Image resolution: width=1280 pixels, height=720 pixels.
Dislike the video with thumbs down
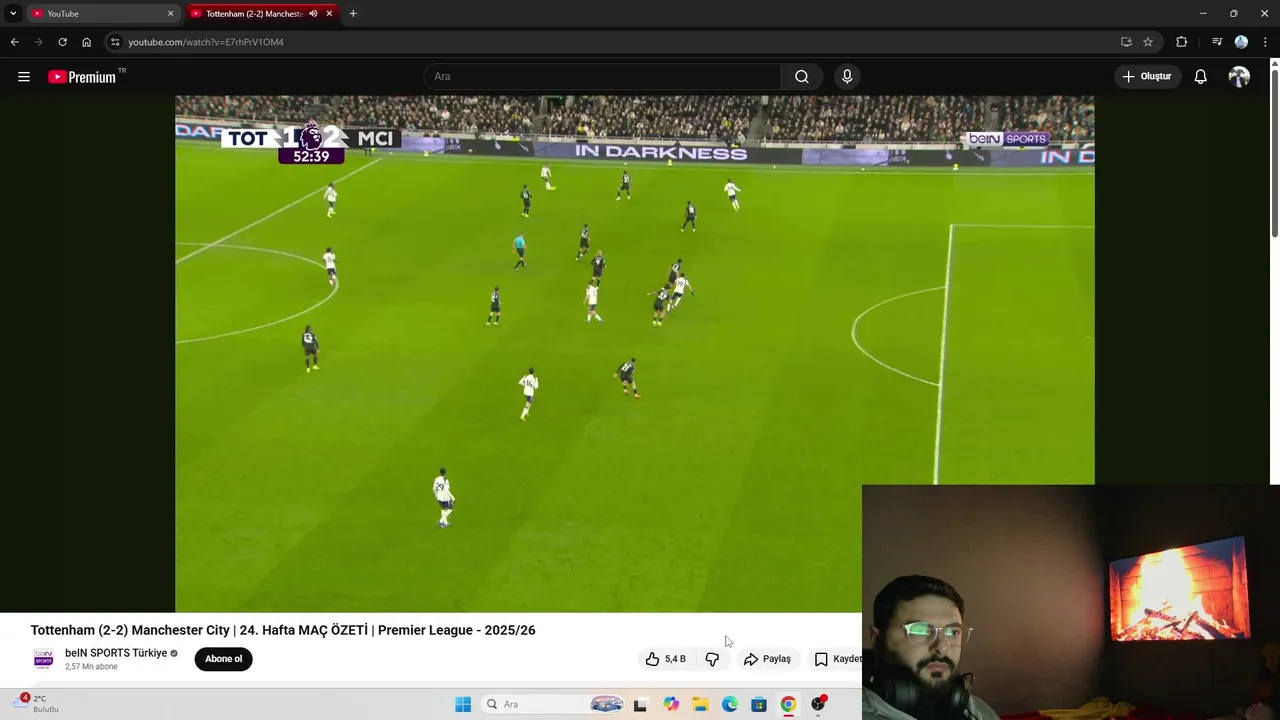[712, 659]
